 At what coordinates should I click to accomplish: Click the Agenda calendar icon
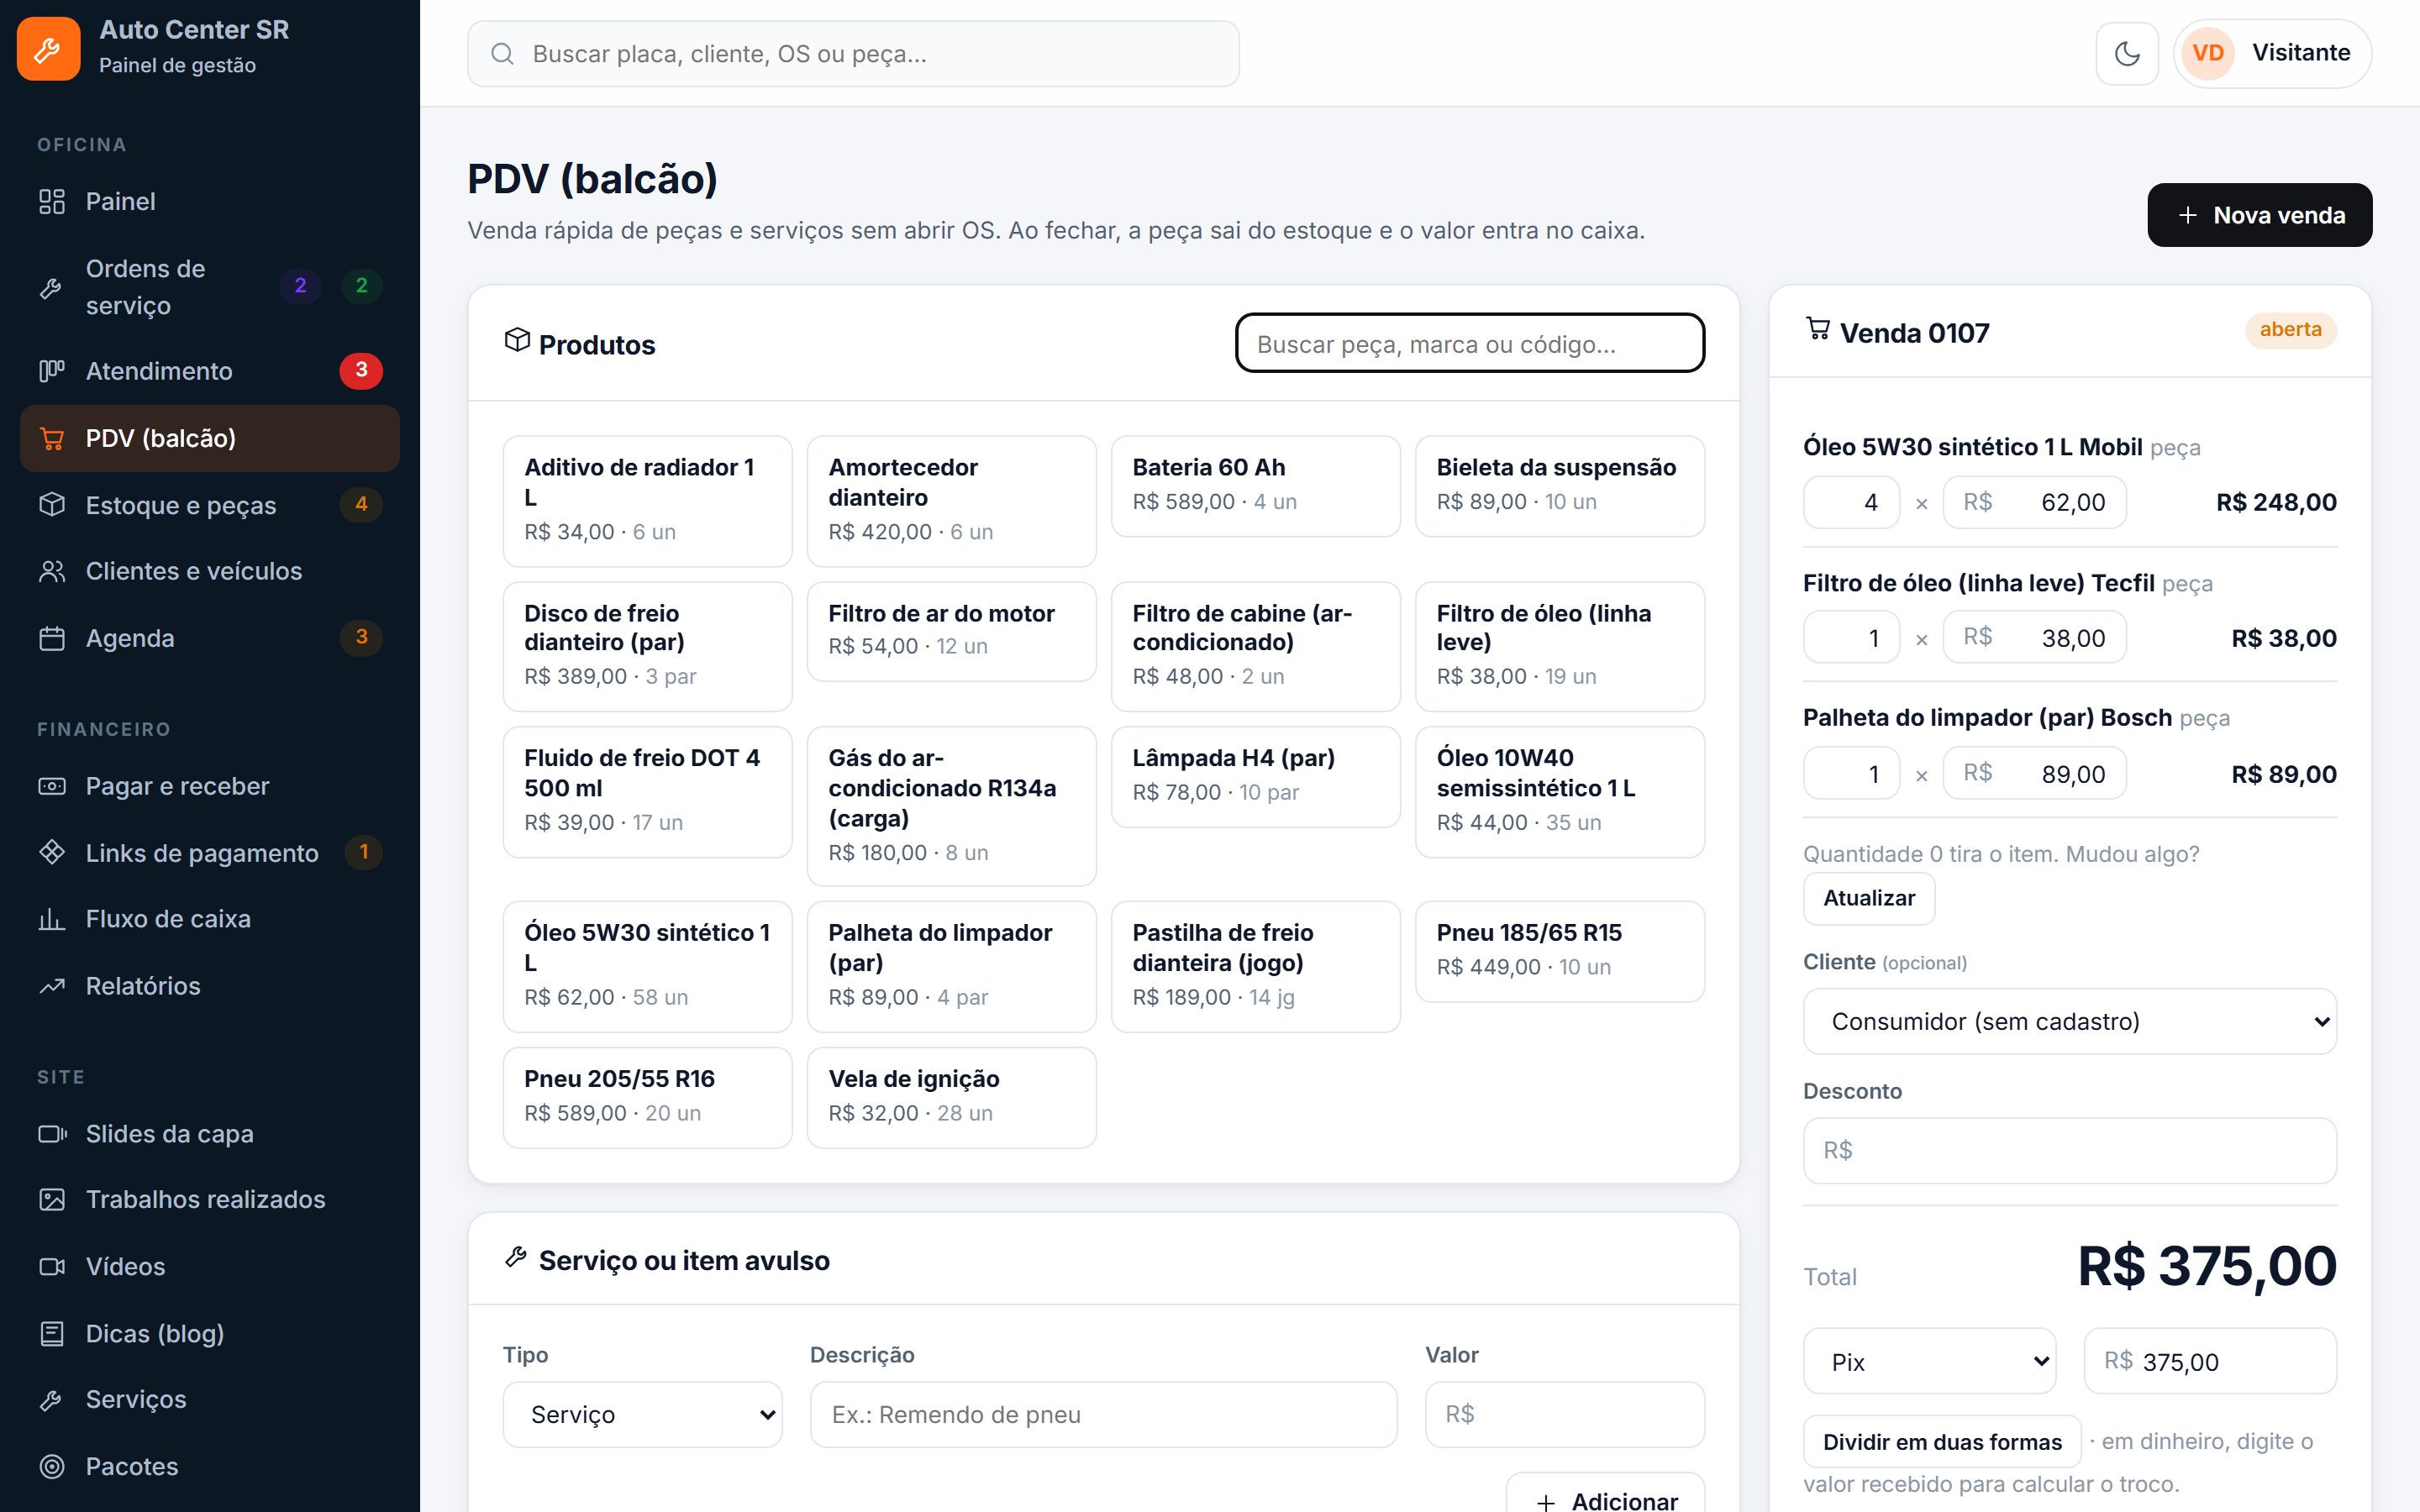pos(52,638)
